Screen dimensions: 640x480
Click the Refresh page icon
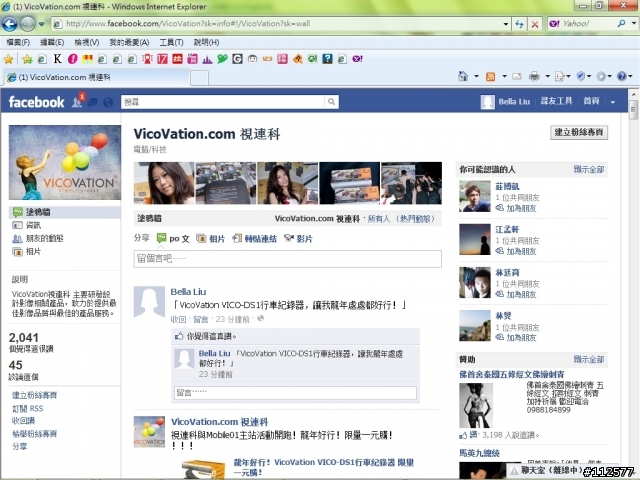point(519,24)
